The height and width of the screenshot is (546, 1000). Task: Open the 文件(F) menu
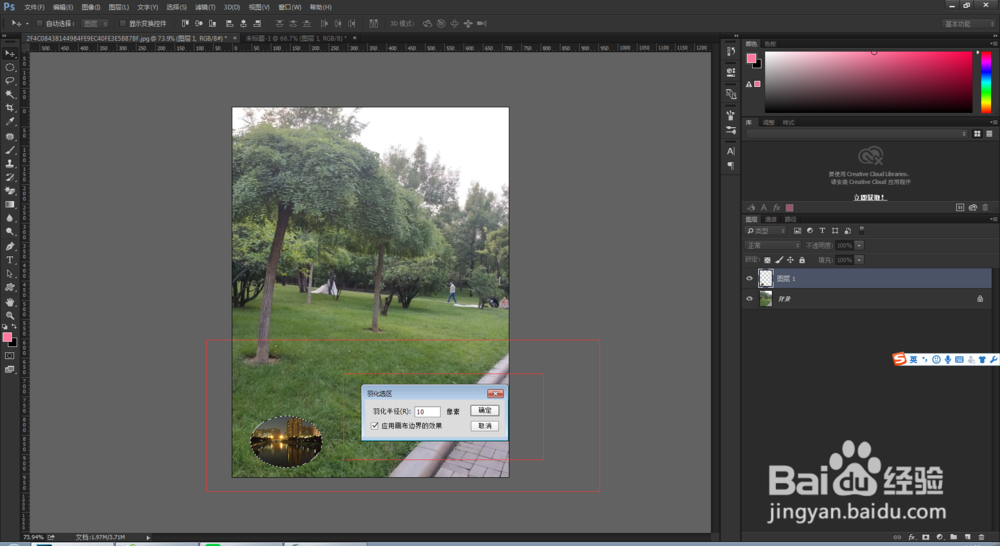(x=34, y=7)
